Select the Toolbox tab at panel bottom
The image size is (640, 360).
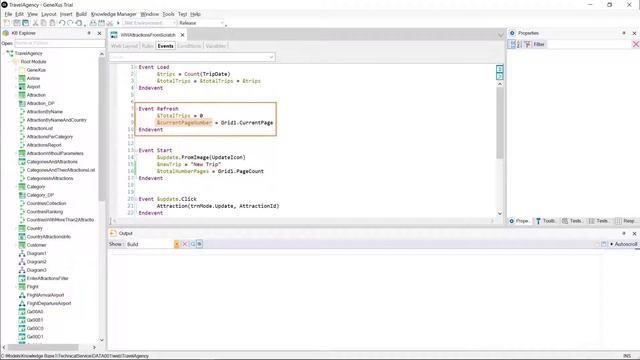(545, 221)
